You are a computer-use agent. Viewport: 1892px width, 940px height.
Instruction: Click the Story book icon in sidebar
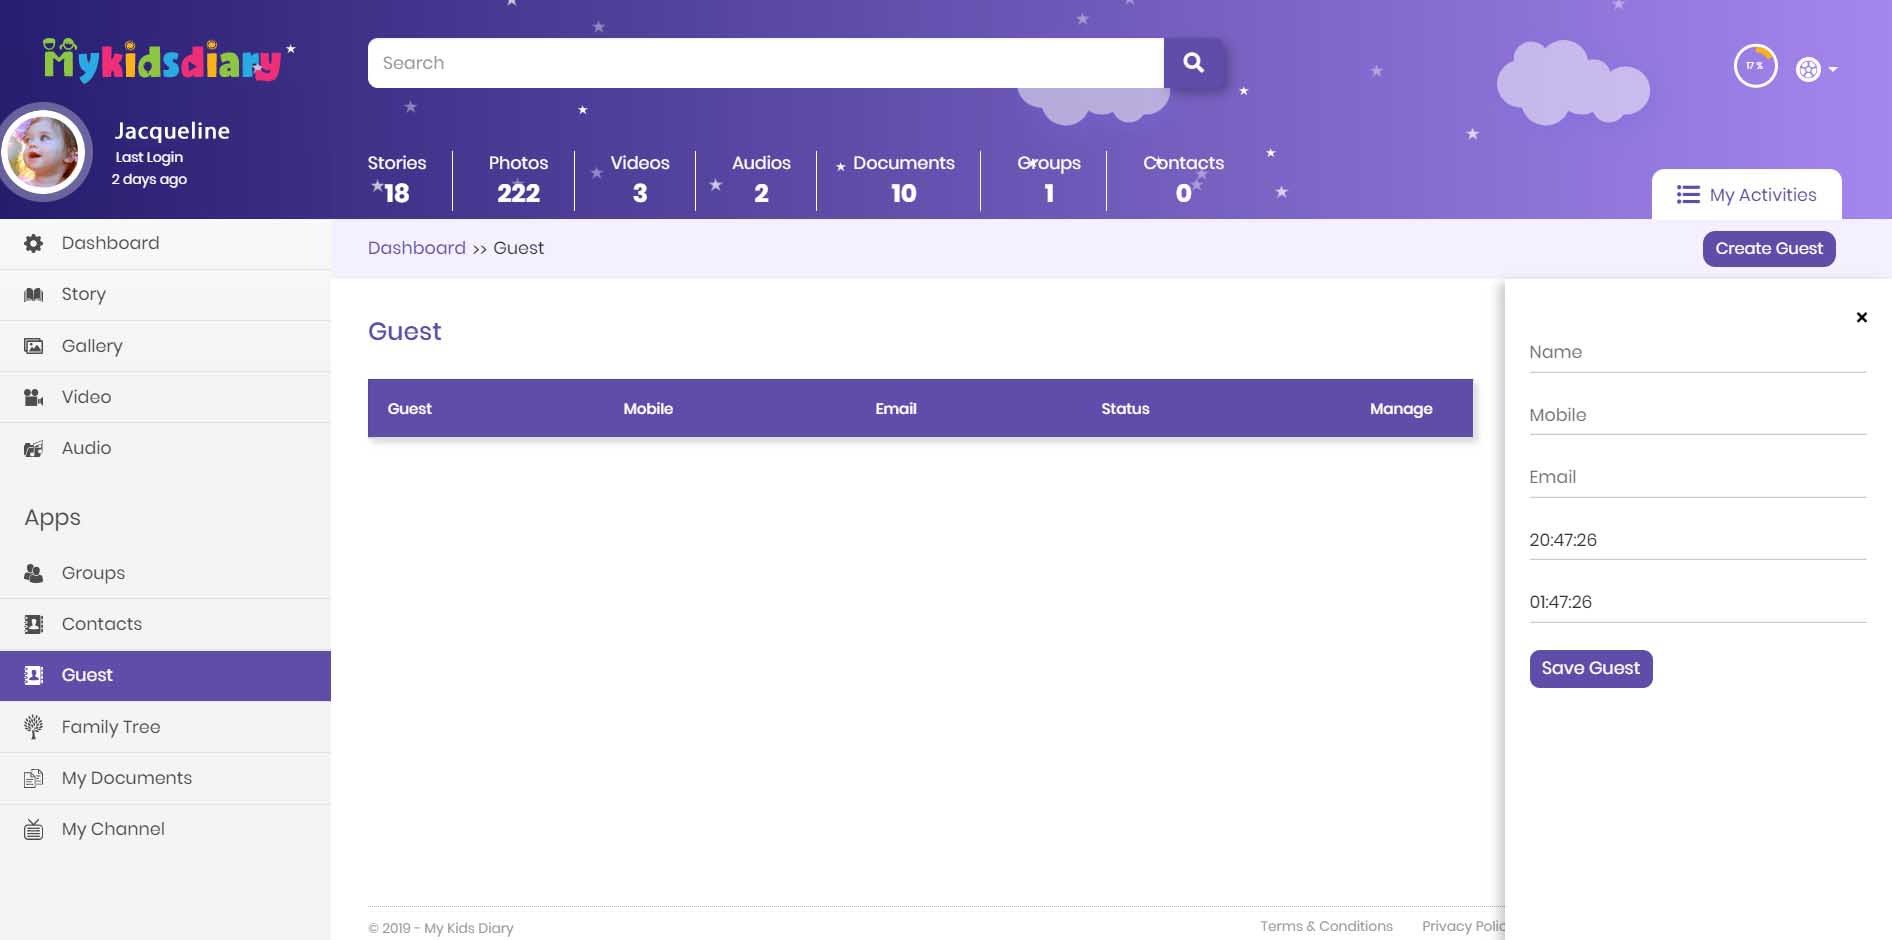click(x=34, y=294)
